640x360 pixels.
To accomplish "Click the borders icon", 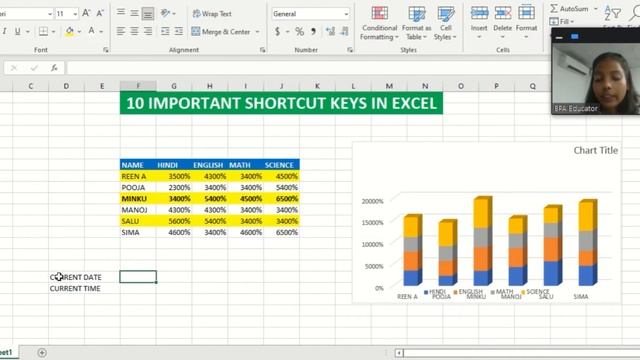I will tap(43, 31).
